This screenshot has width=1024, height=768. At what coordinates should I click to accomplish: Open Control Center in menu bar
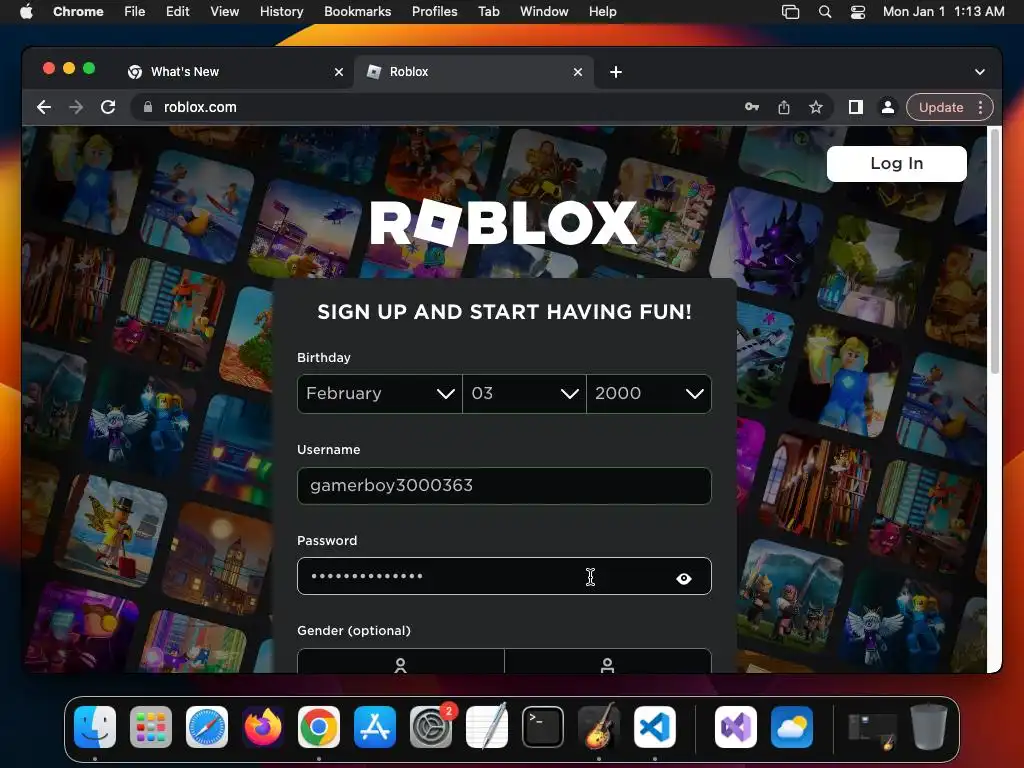(858, 12)
